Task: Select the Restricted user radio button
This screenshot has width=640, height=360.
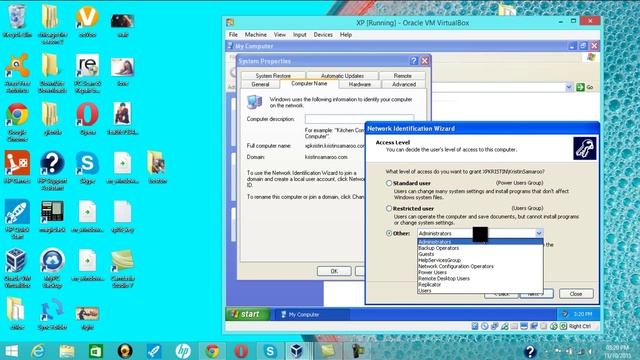Action: pos(389,209)
